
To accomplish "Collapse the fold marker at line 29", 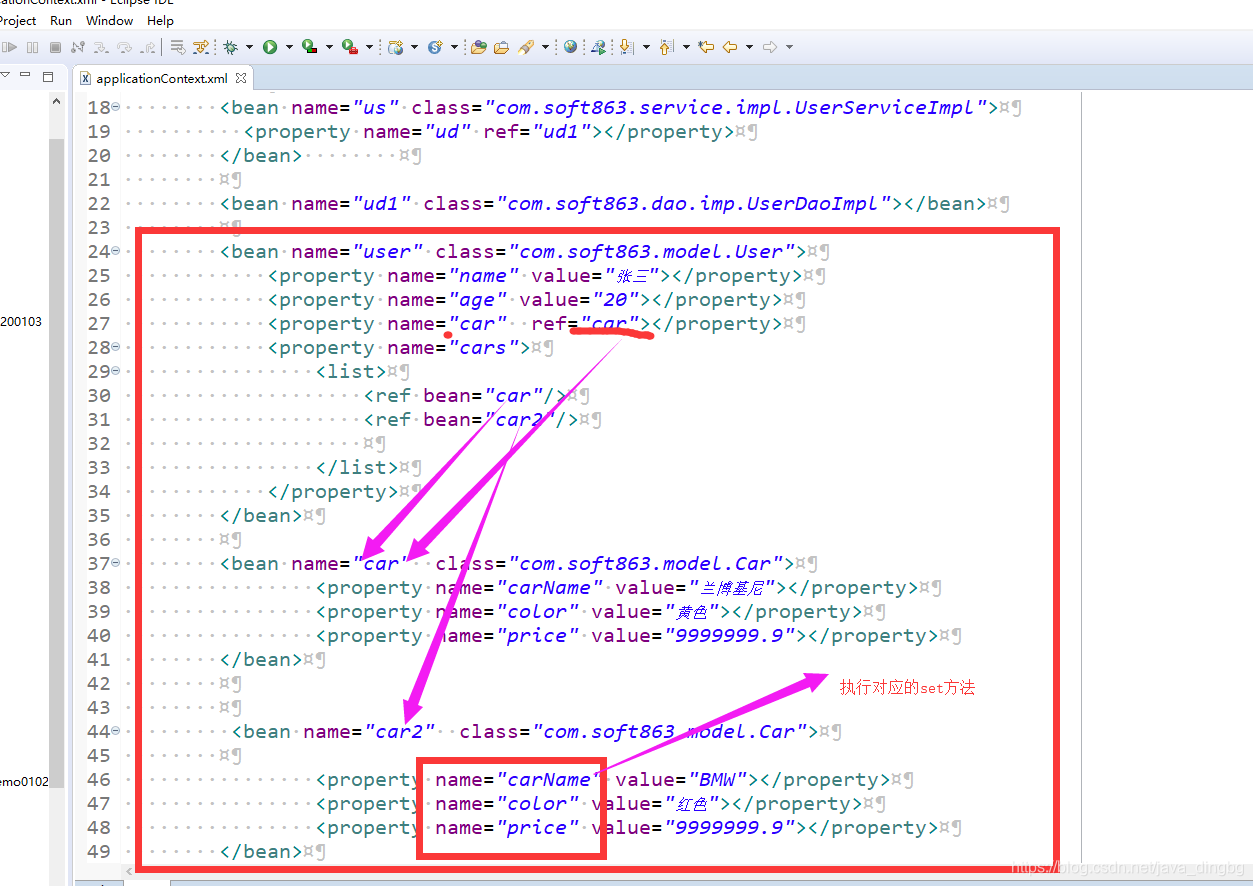I will click(115, 372).
